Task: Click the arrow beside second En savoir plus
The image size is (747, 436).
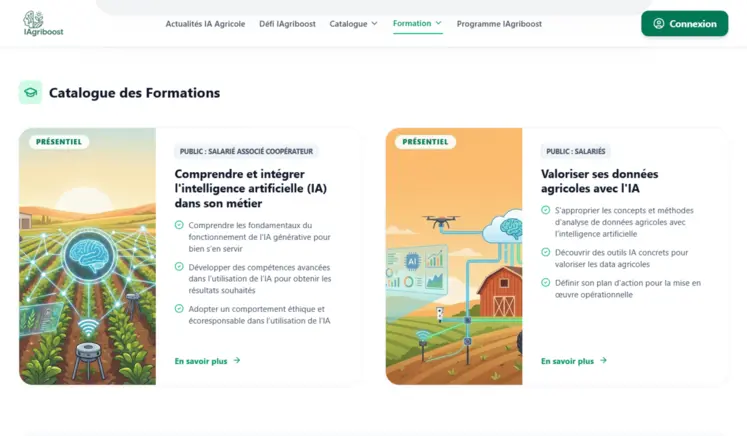Action: pos(603,361)
